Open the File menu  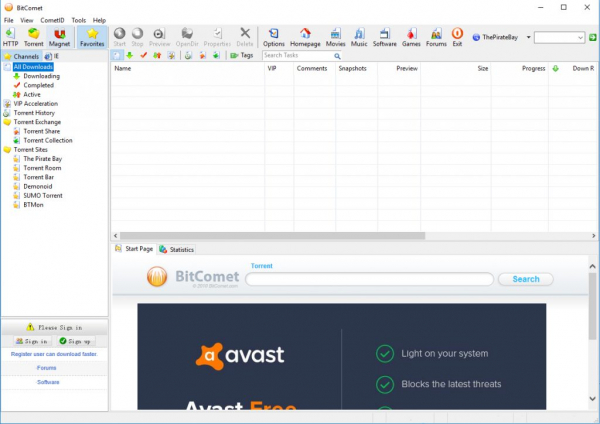8,20
